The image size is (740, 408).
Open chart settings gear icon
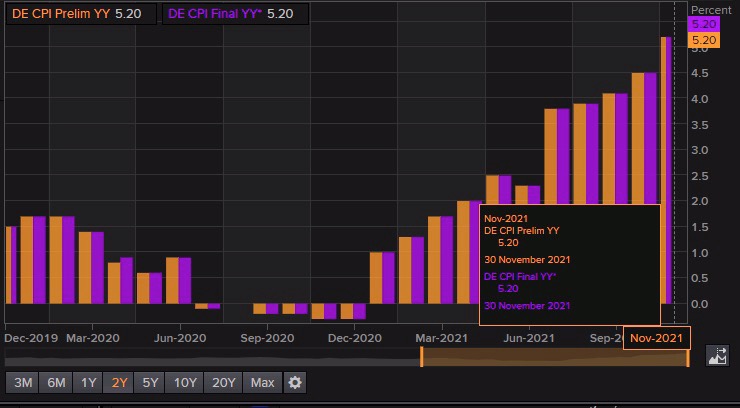294,382
